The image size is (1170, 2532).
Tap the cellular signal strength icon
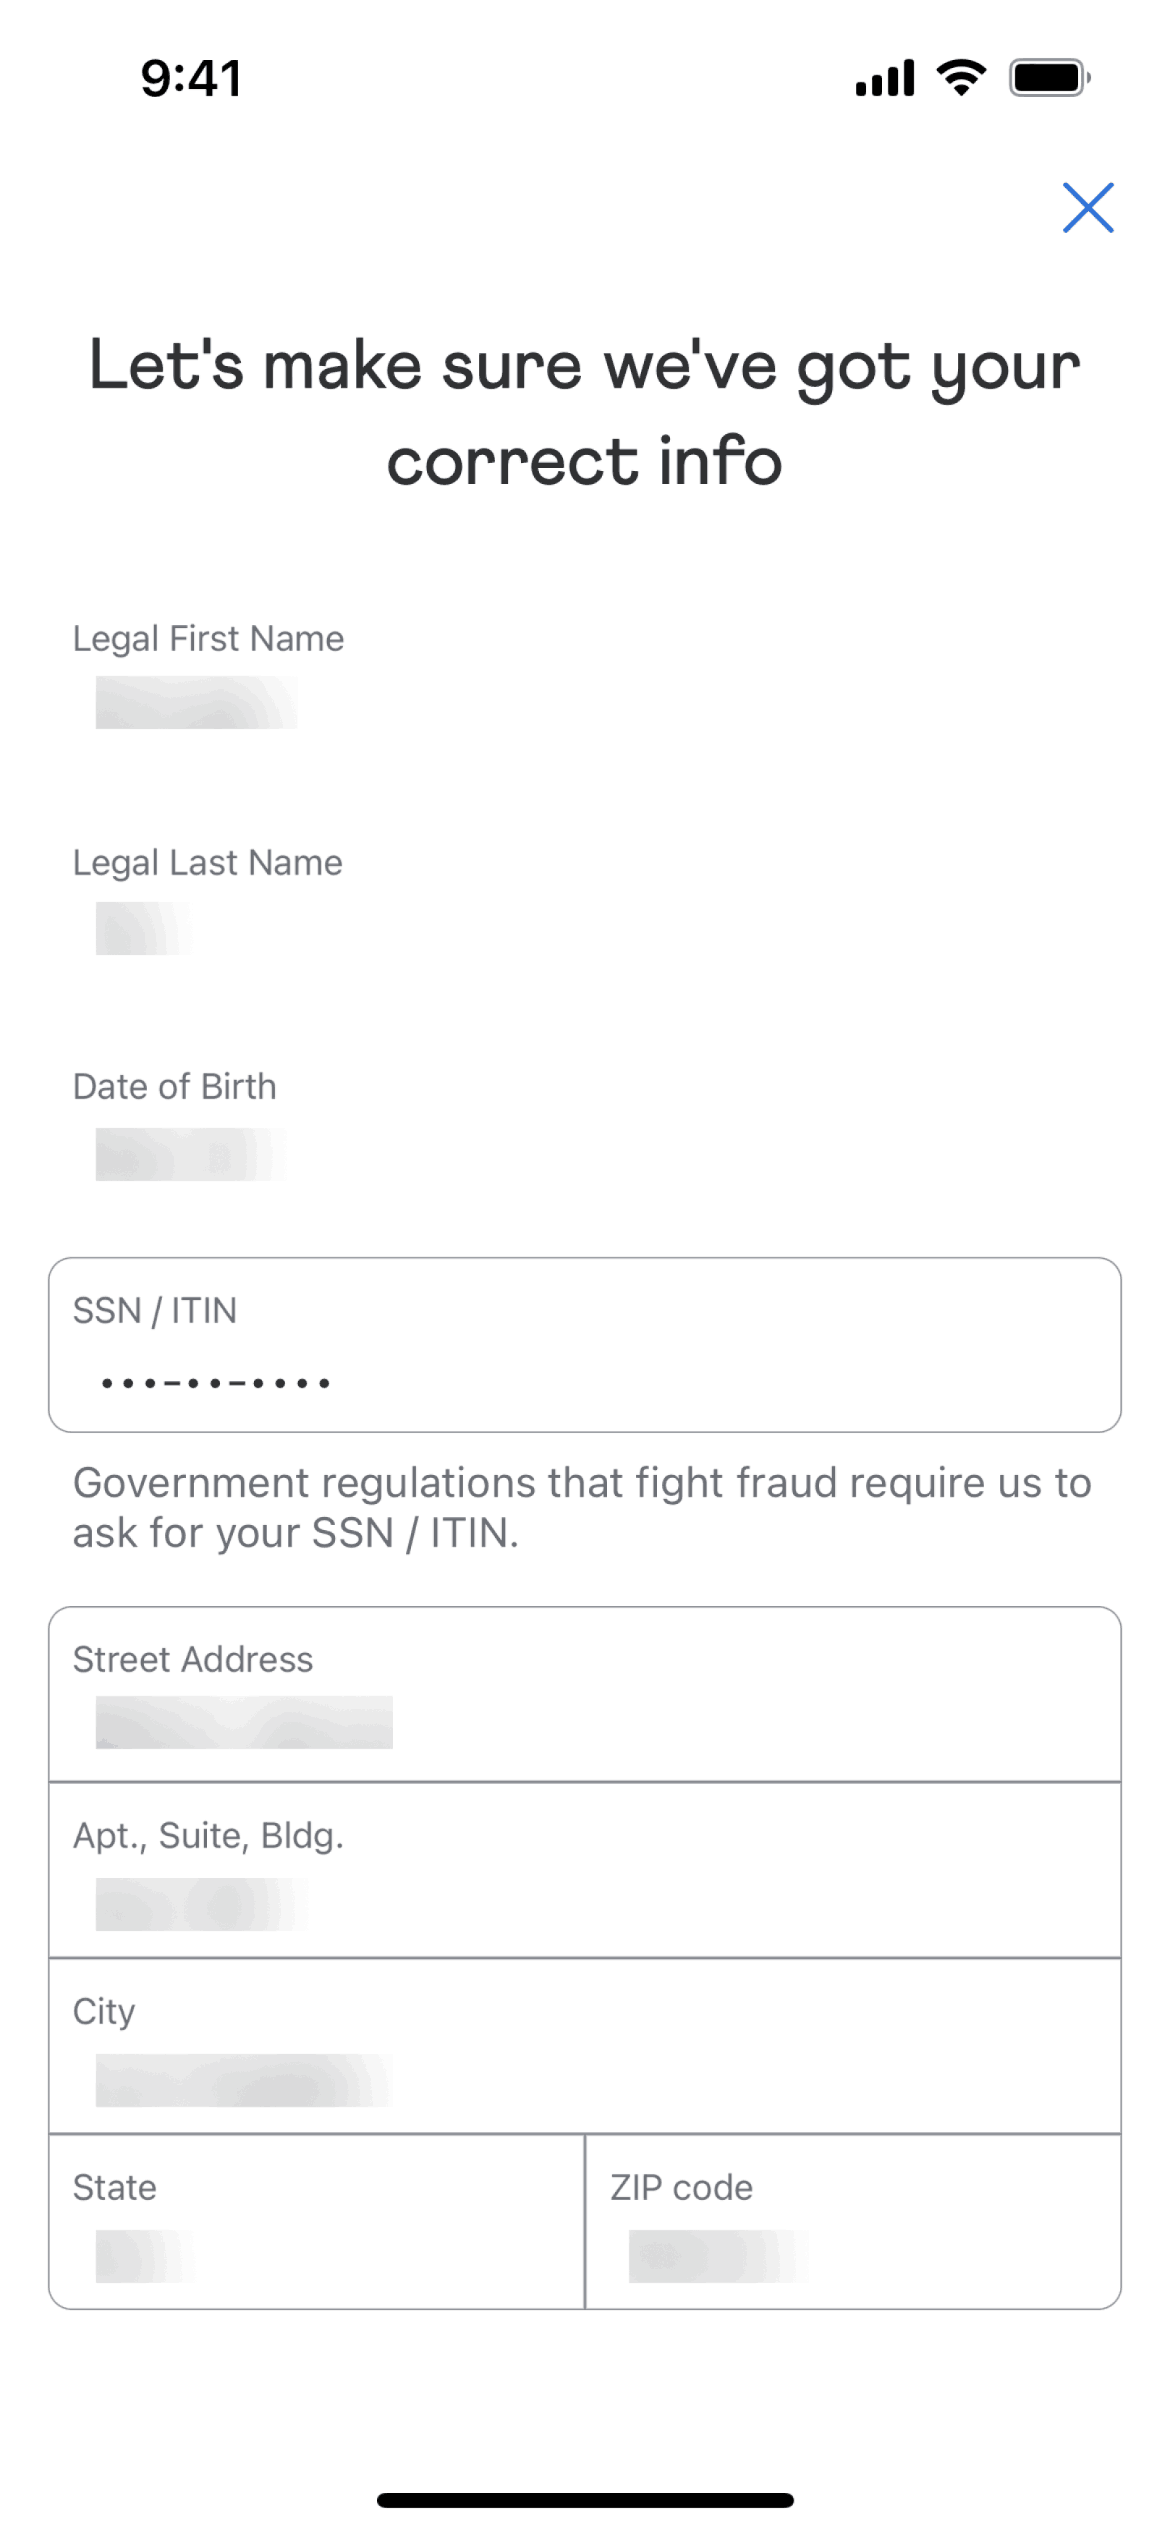tap(884, 78)
